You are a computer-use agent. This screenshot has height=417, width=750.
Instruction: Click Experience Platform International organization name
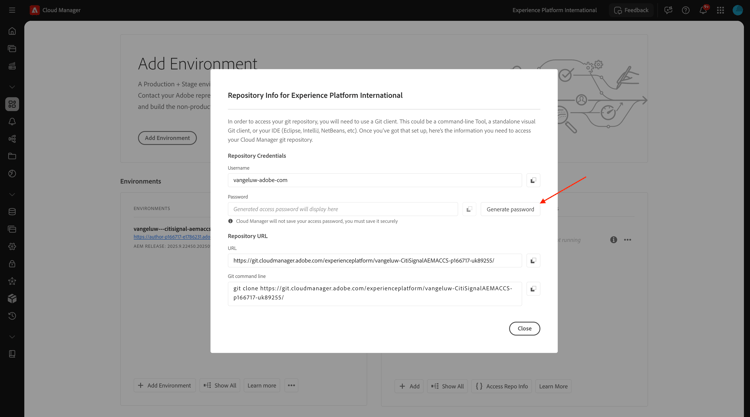point(554,10)
